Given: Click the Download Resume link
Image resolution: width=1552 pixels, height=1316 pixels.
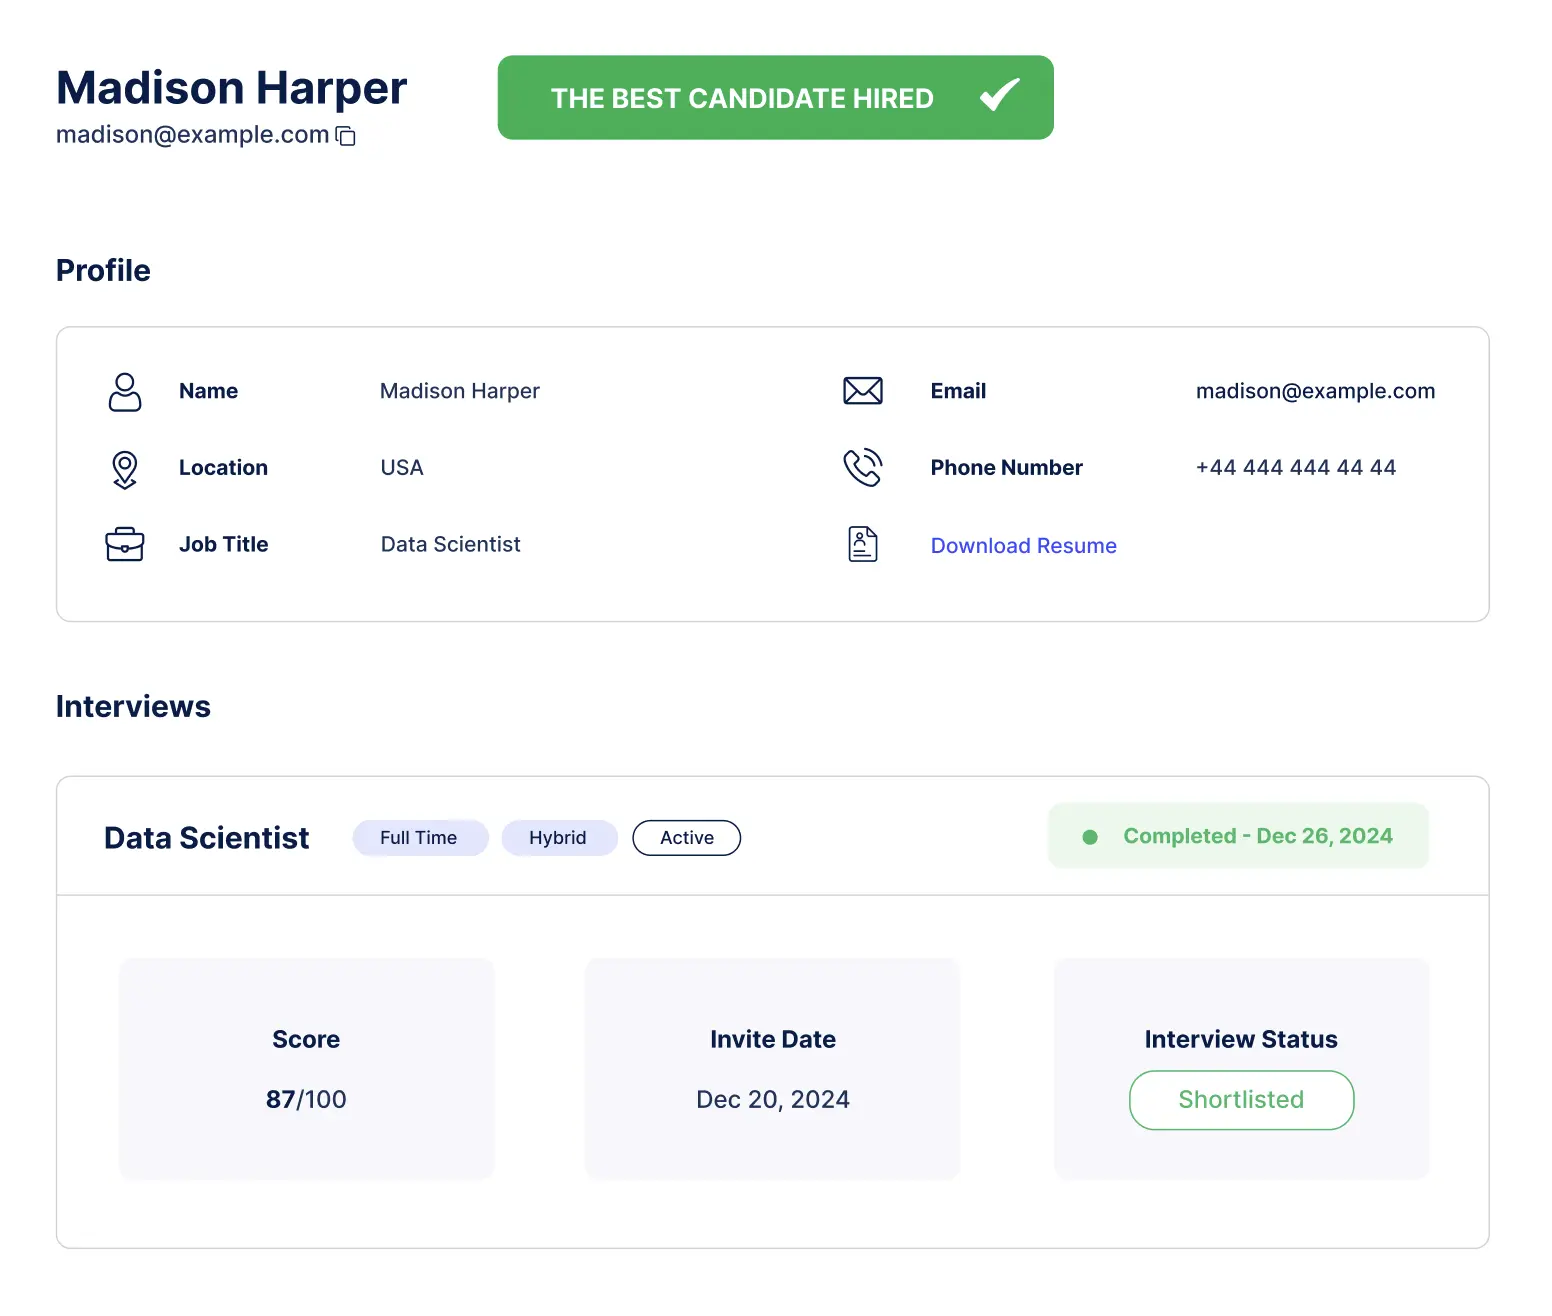Looking at the screenshot, I should (x=1023, y=545).
